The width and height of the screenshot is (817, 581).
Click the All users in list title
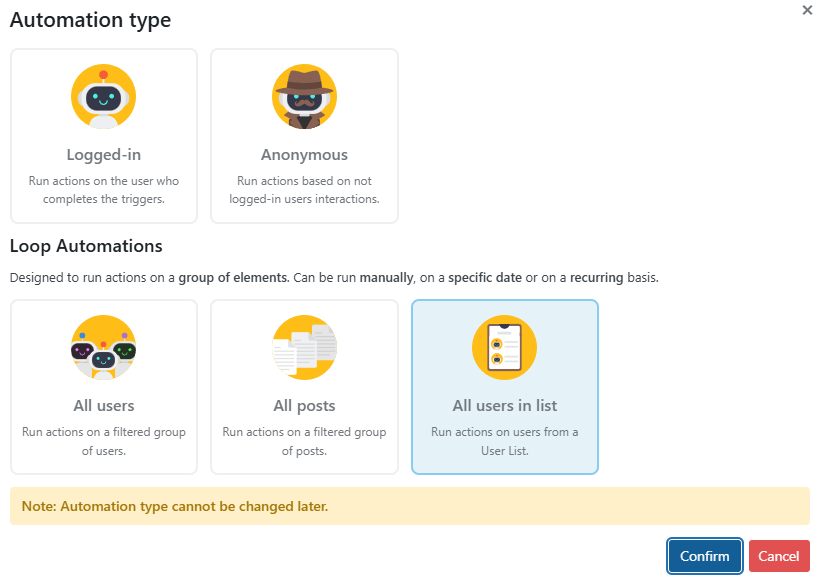tap(504, 406)
